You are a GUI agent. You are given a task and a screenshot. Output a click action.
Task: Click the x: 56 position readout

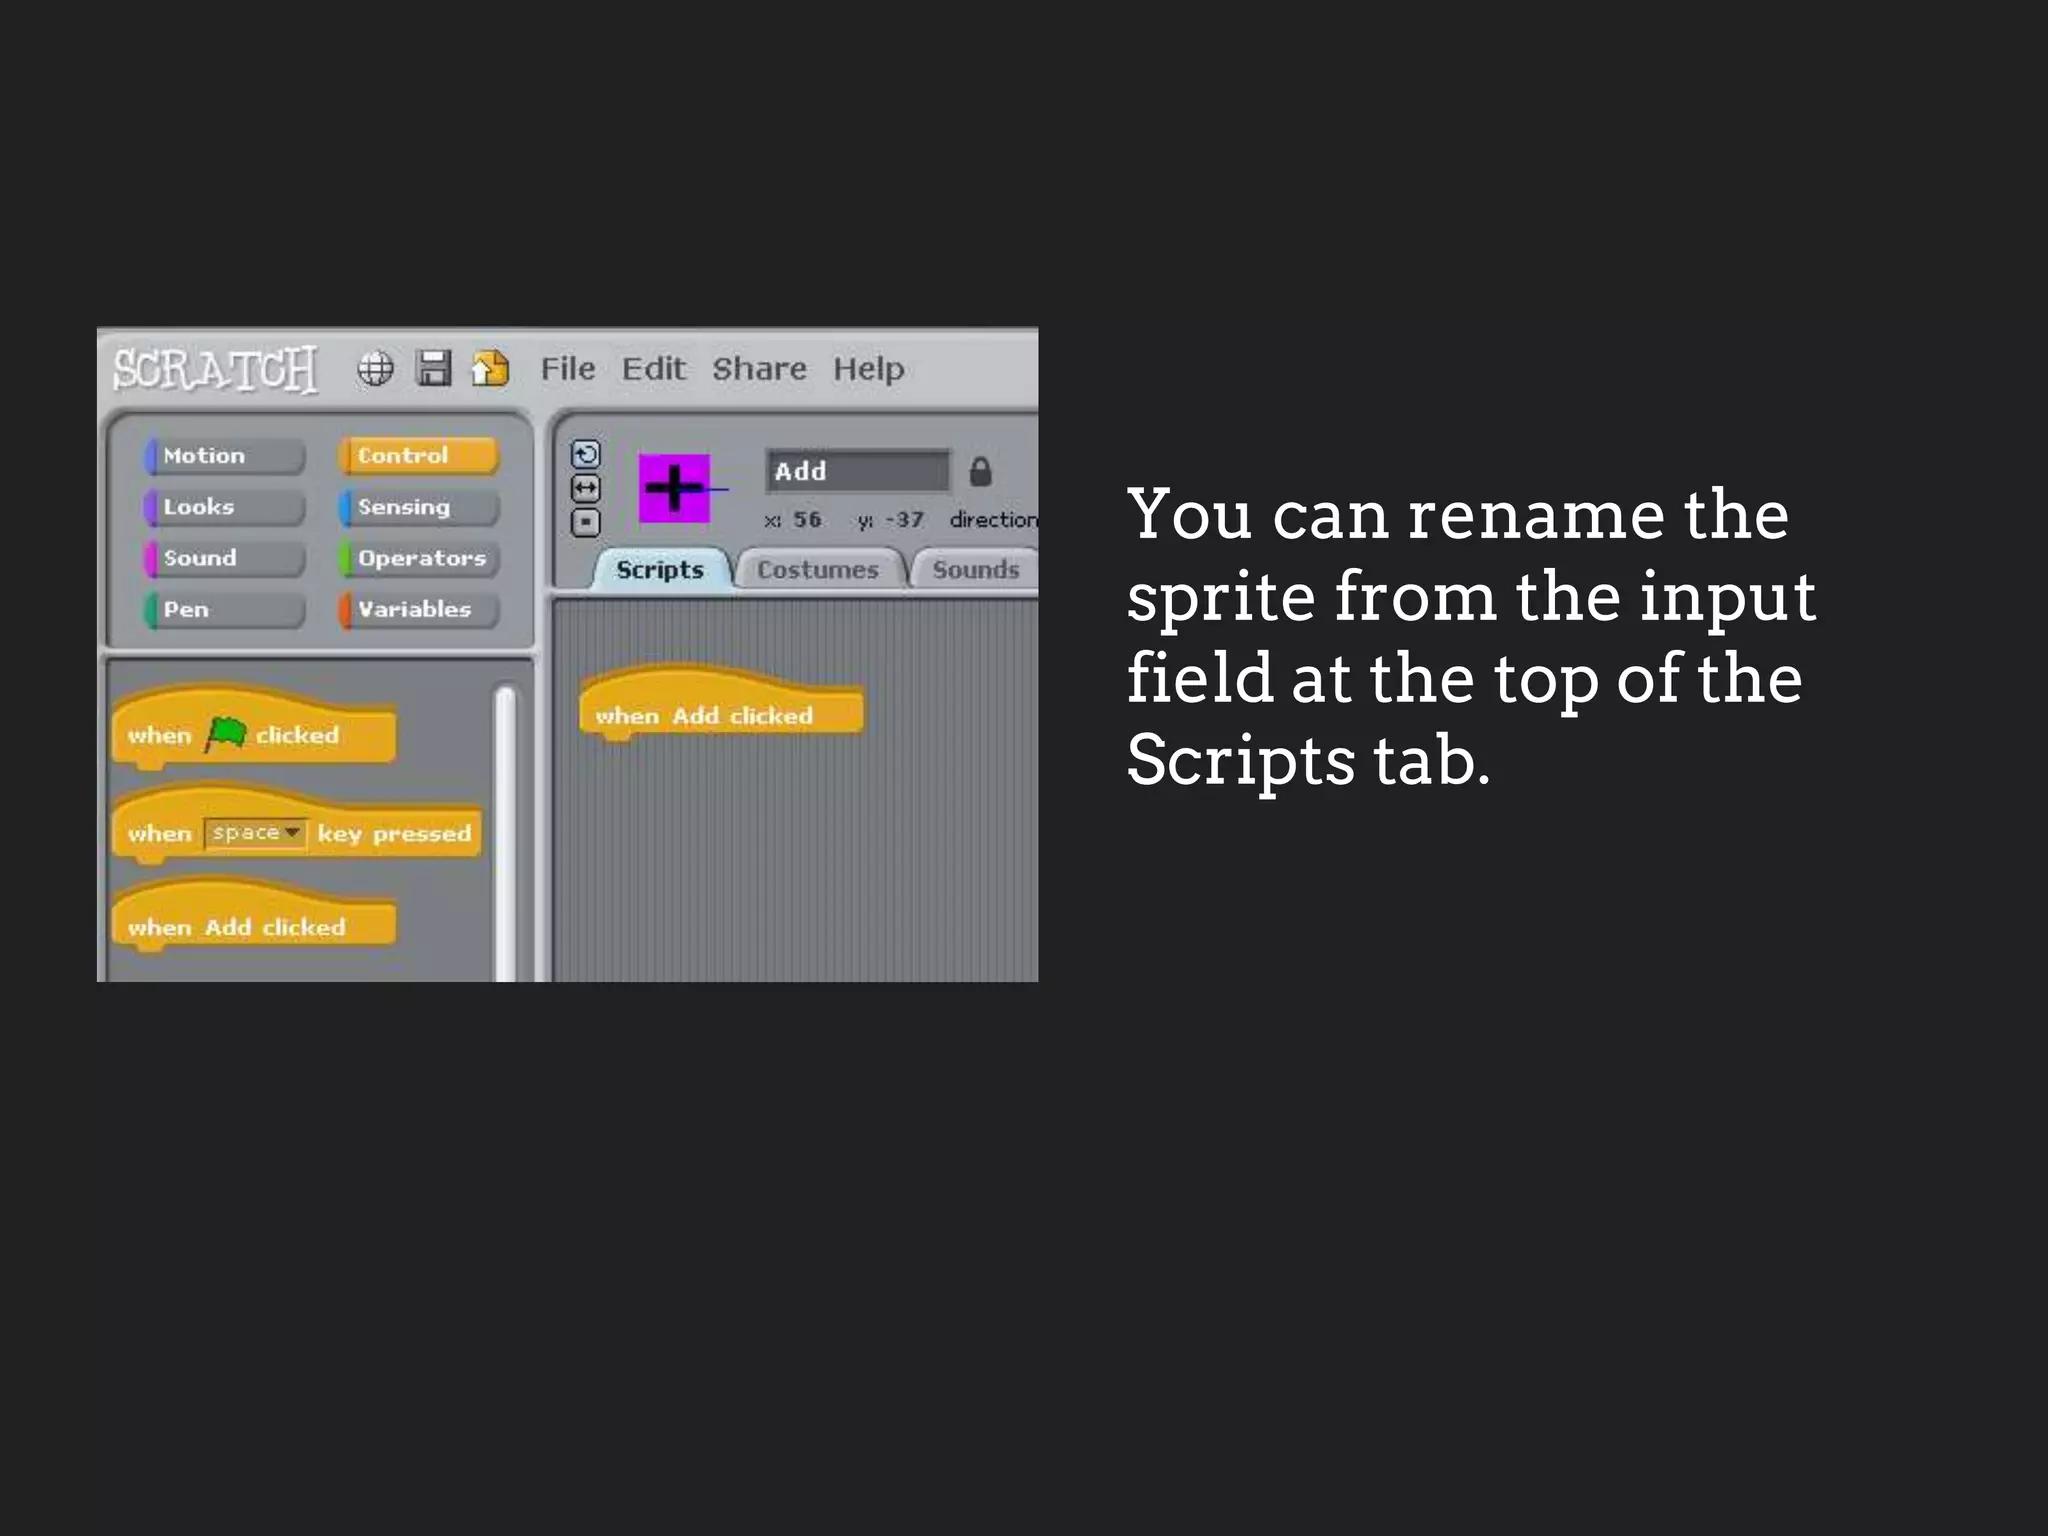tap(794, 520)
